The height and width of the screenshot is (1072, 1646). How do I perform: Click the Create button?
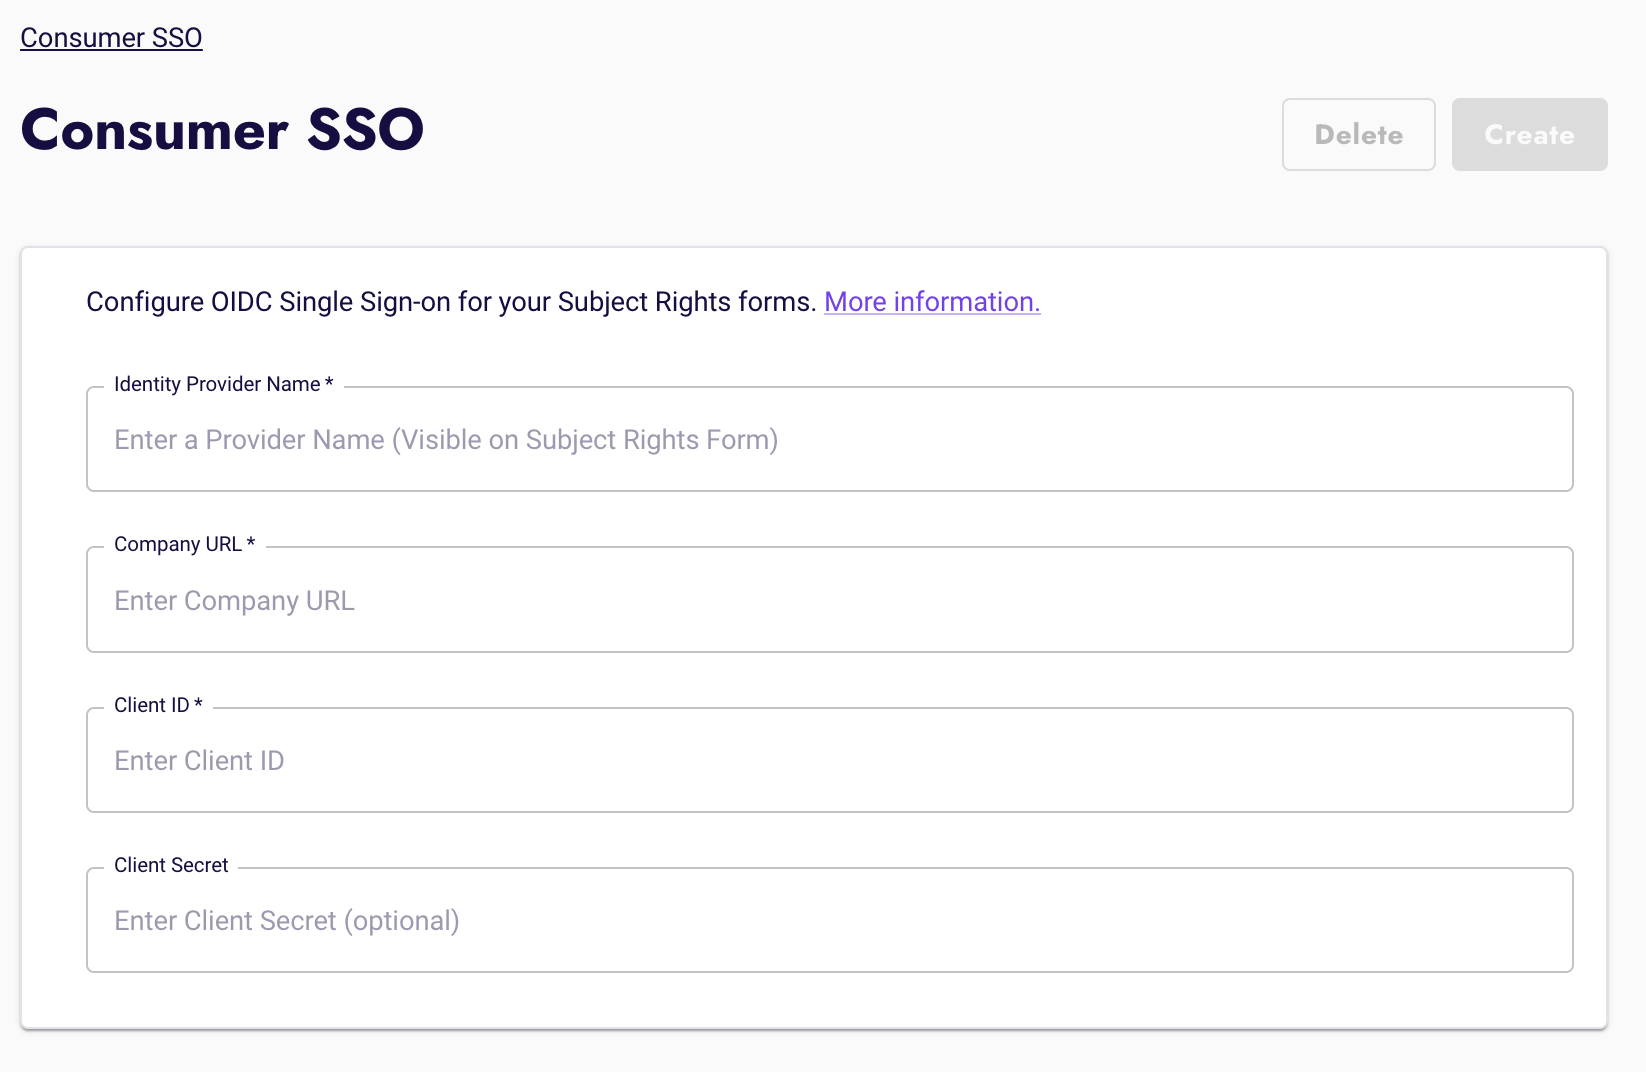click(1529, 134)
